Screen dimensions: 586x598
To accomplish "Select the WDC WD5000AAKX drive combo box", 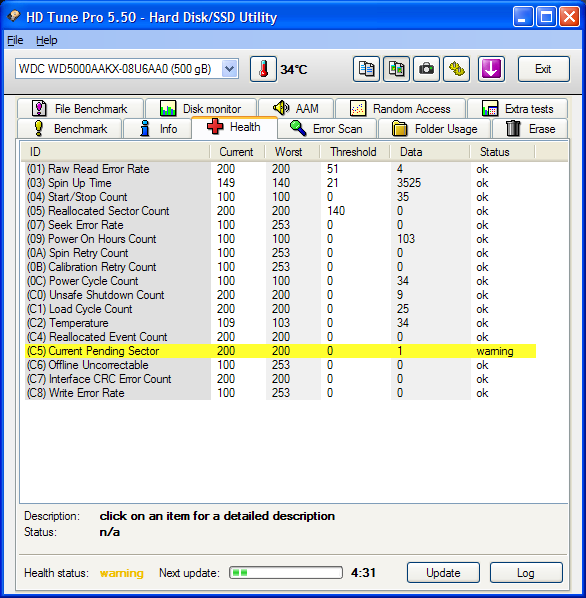I will 127,69.
